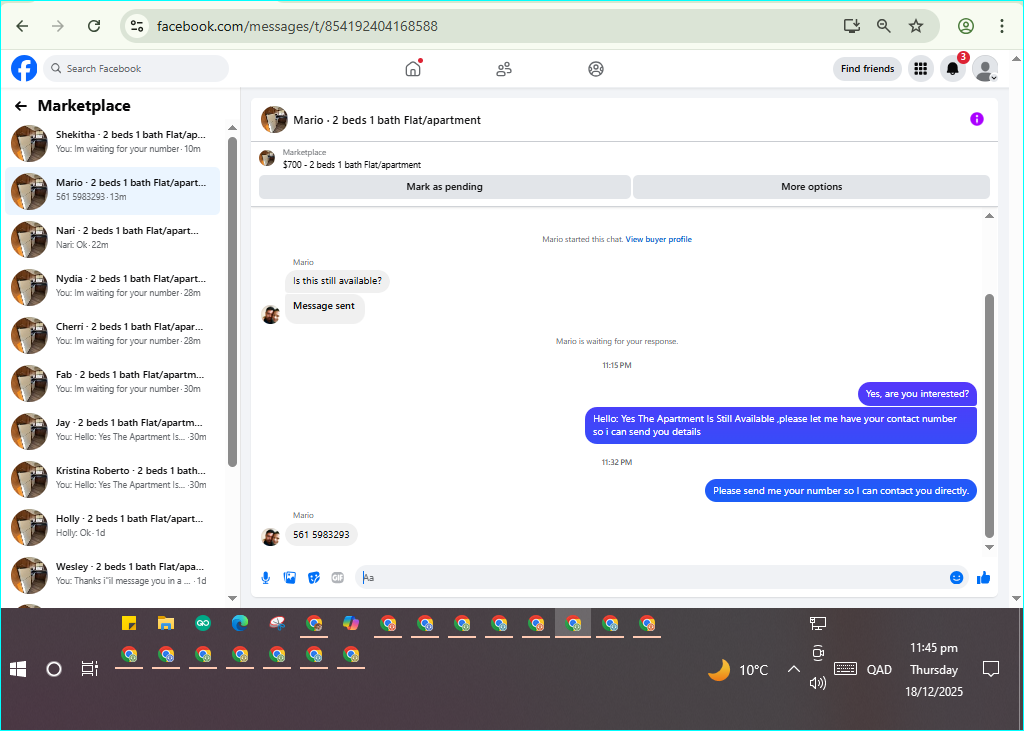Image resolution: width=1024 pixels, height=731 pixels.
Task: Open the Windows Start menu
Action: (x=18, y=669)
